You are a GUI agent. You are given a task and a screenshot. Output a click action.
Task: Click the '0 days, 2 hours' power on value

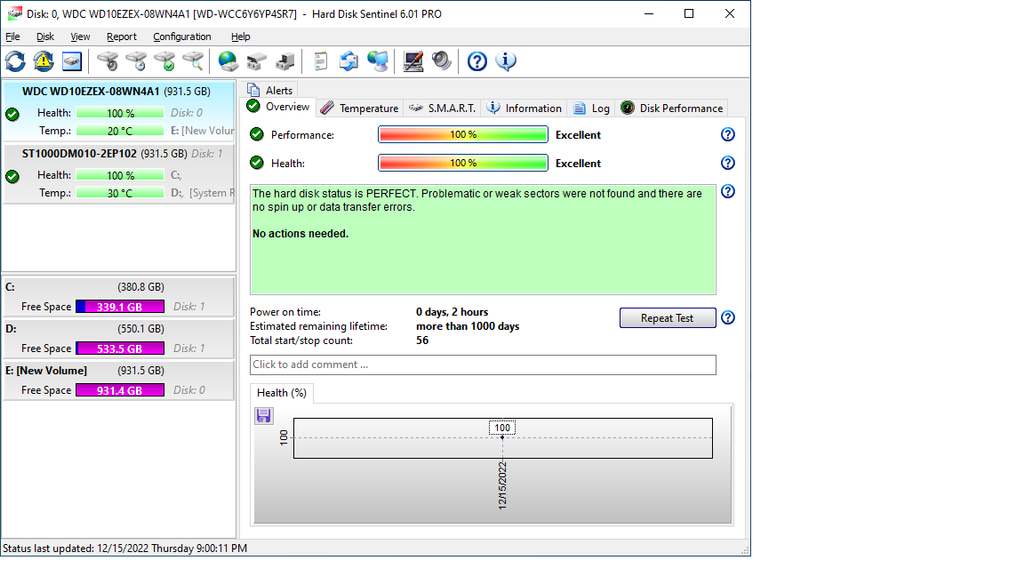click(x=452, y=312)
